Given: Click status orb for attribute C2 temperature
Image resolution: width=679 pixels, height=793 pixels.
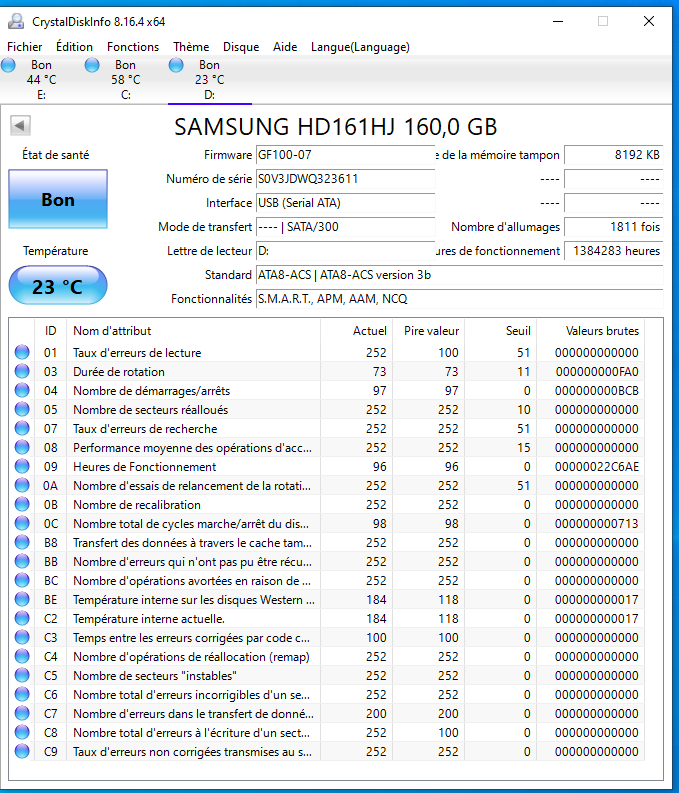Looking at the screenshot, I should [22, 619].
